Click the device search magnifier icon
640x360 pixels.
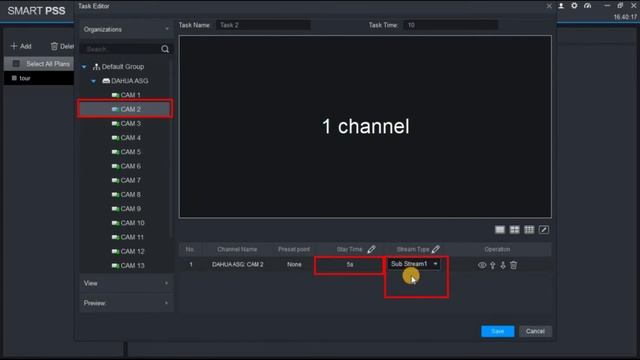tap(165, 49)
